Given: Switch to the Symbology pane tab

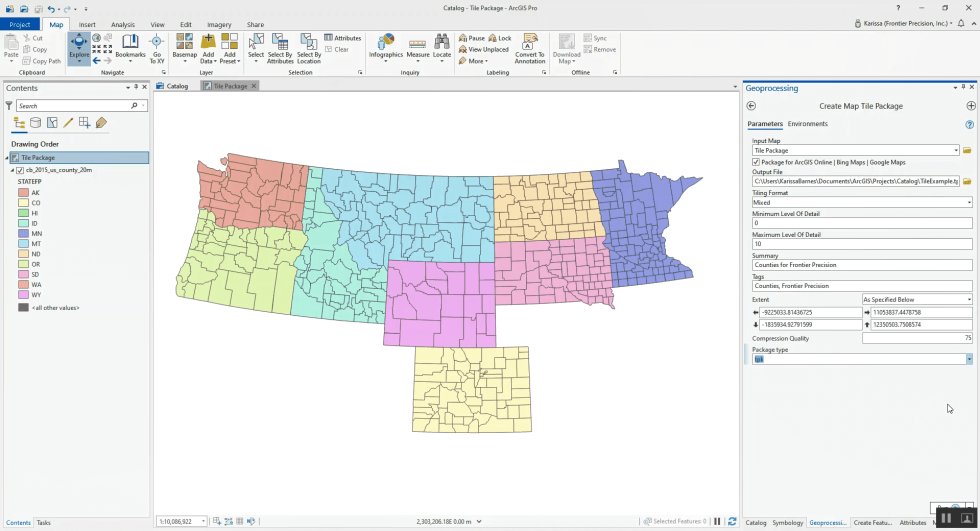Looking at the screenshot, I should click(x=788, y=522).
